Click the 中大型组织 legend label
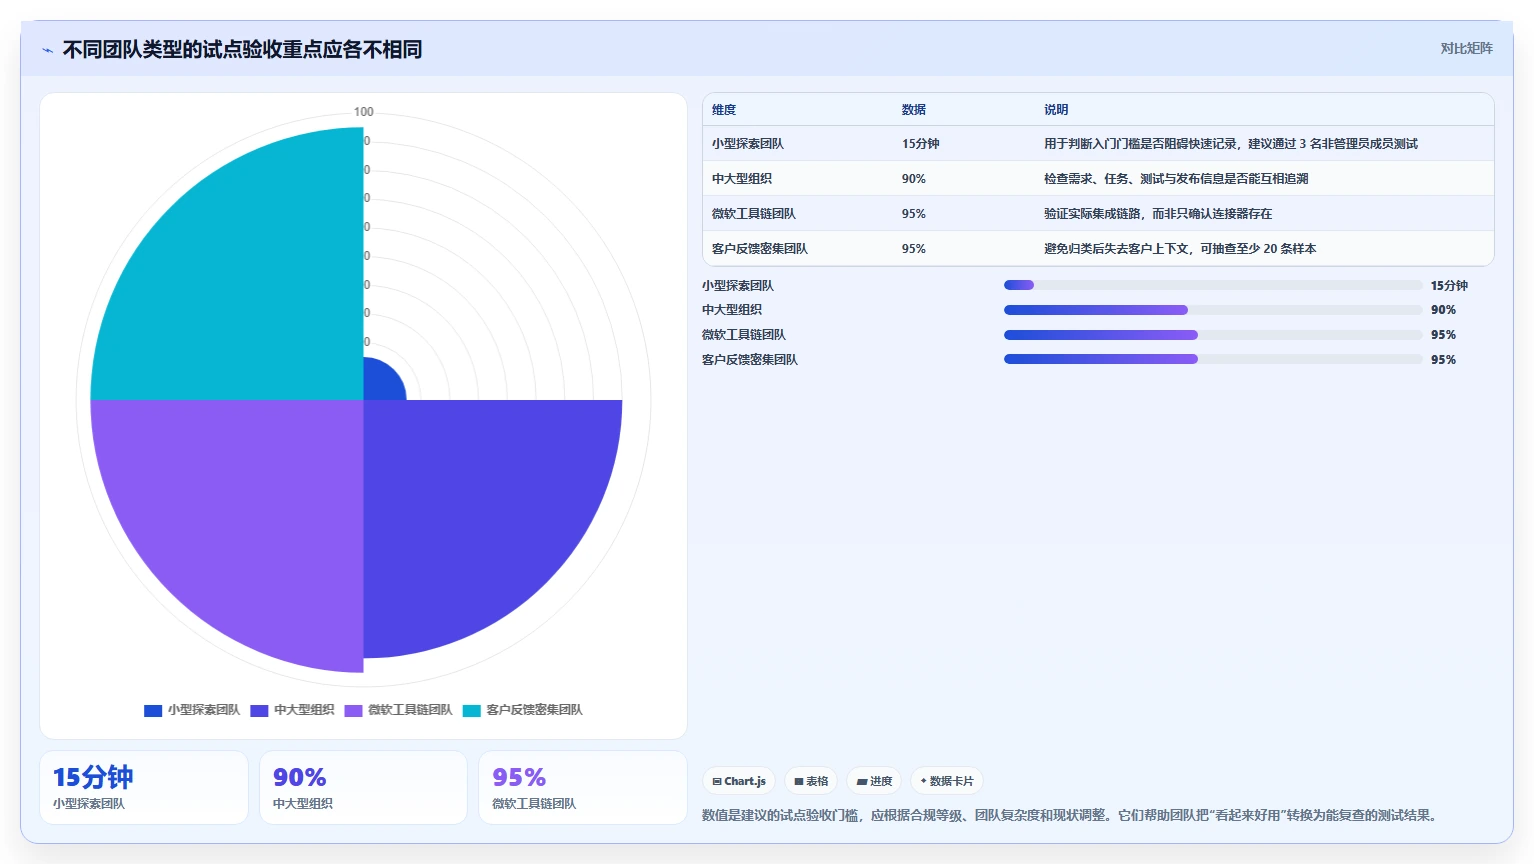1534x864 pixels. click(x=304, y=710)
